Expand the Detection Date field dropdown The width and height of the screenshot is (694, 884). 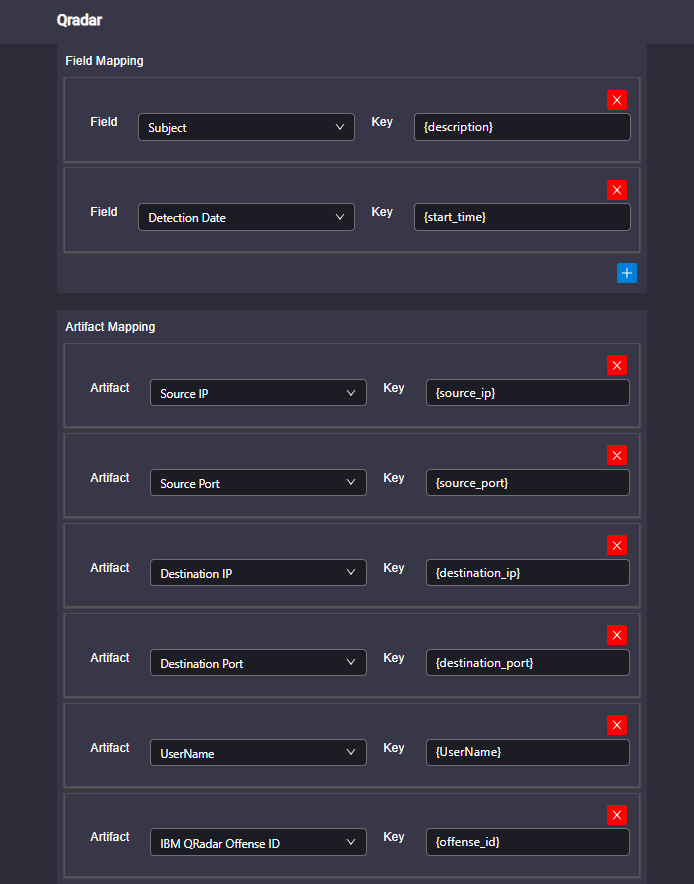point(246,217)
